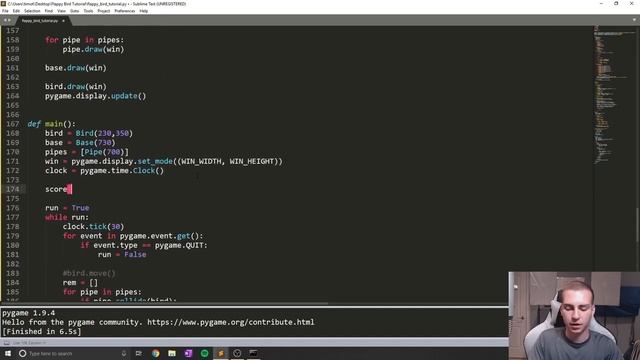Open the Edit menu

pyautogui.click(x=16, y=11)
